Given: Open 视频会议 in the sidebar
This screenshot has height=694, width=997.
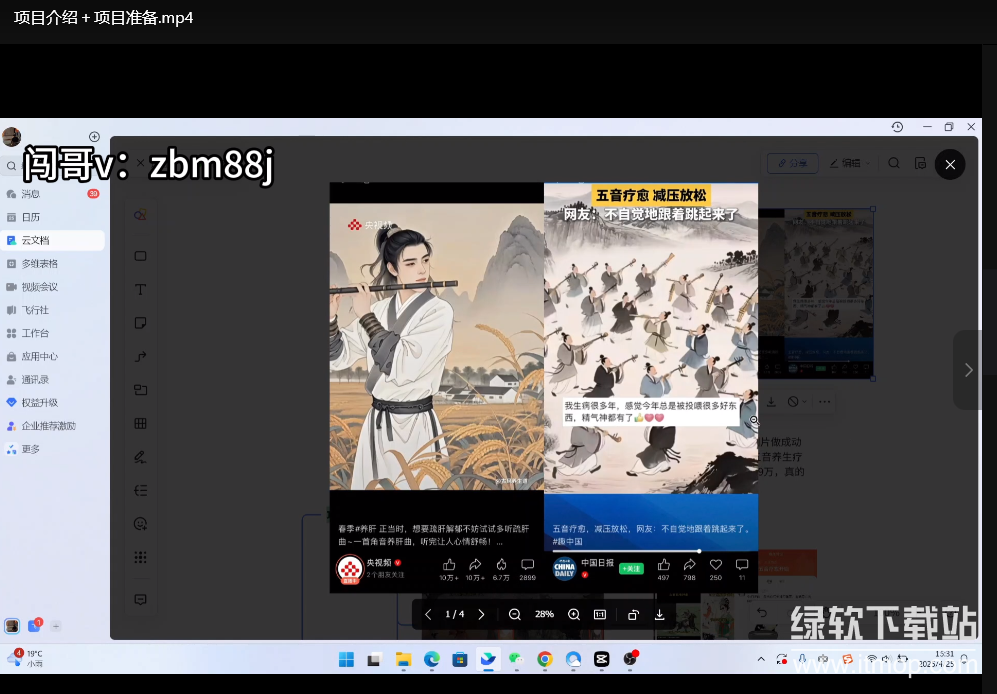Looking at the screenshot, I should [40, 287].
